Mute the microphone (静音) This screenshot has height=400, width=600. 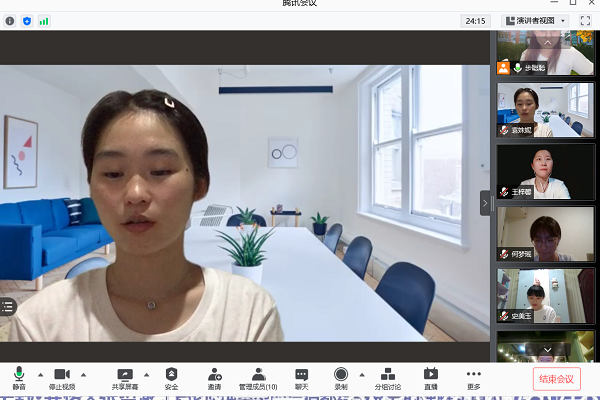(19, 377)
